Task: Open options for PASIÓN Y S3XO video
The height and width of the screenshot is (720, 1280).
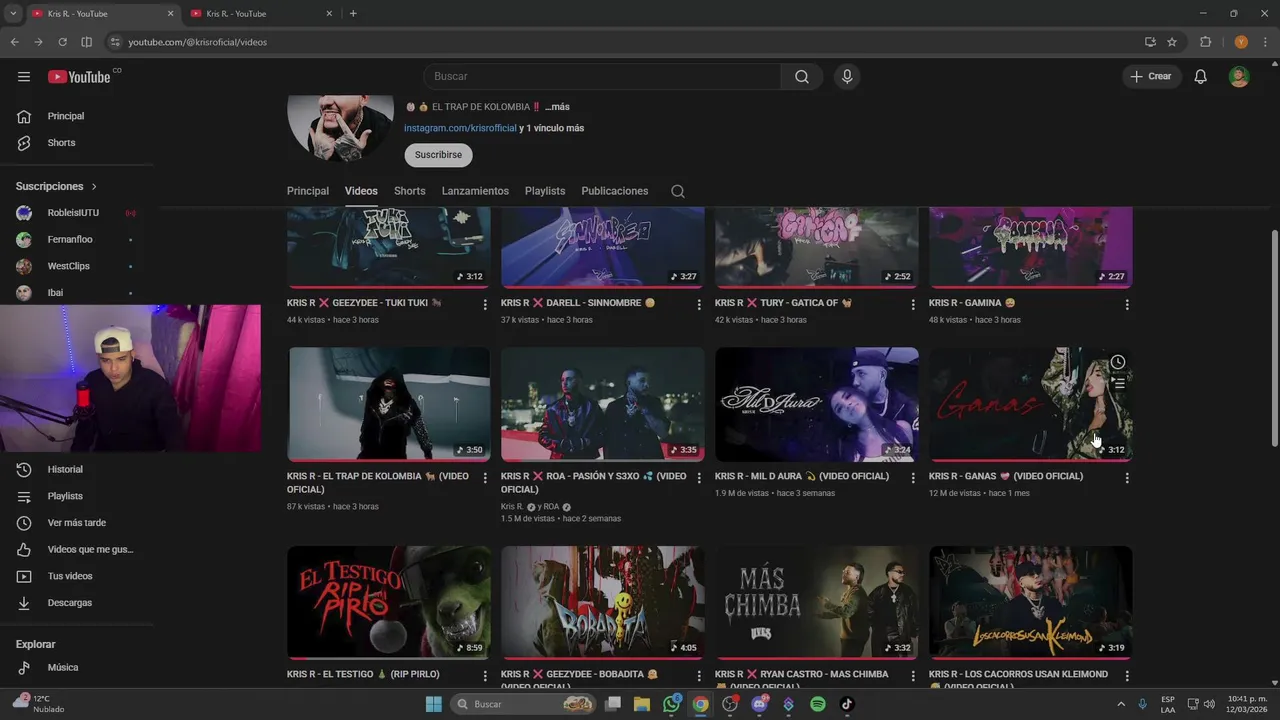Action: (699, 478)
